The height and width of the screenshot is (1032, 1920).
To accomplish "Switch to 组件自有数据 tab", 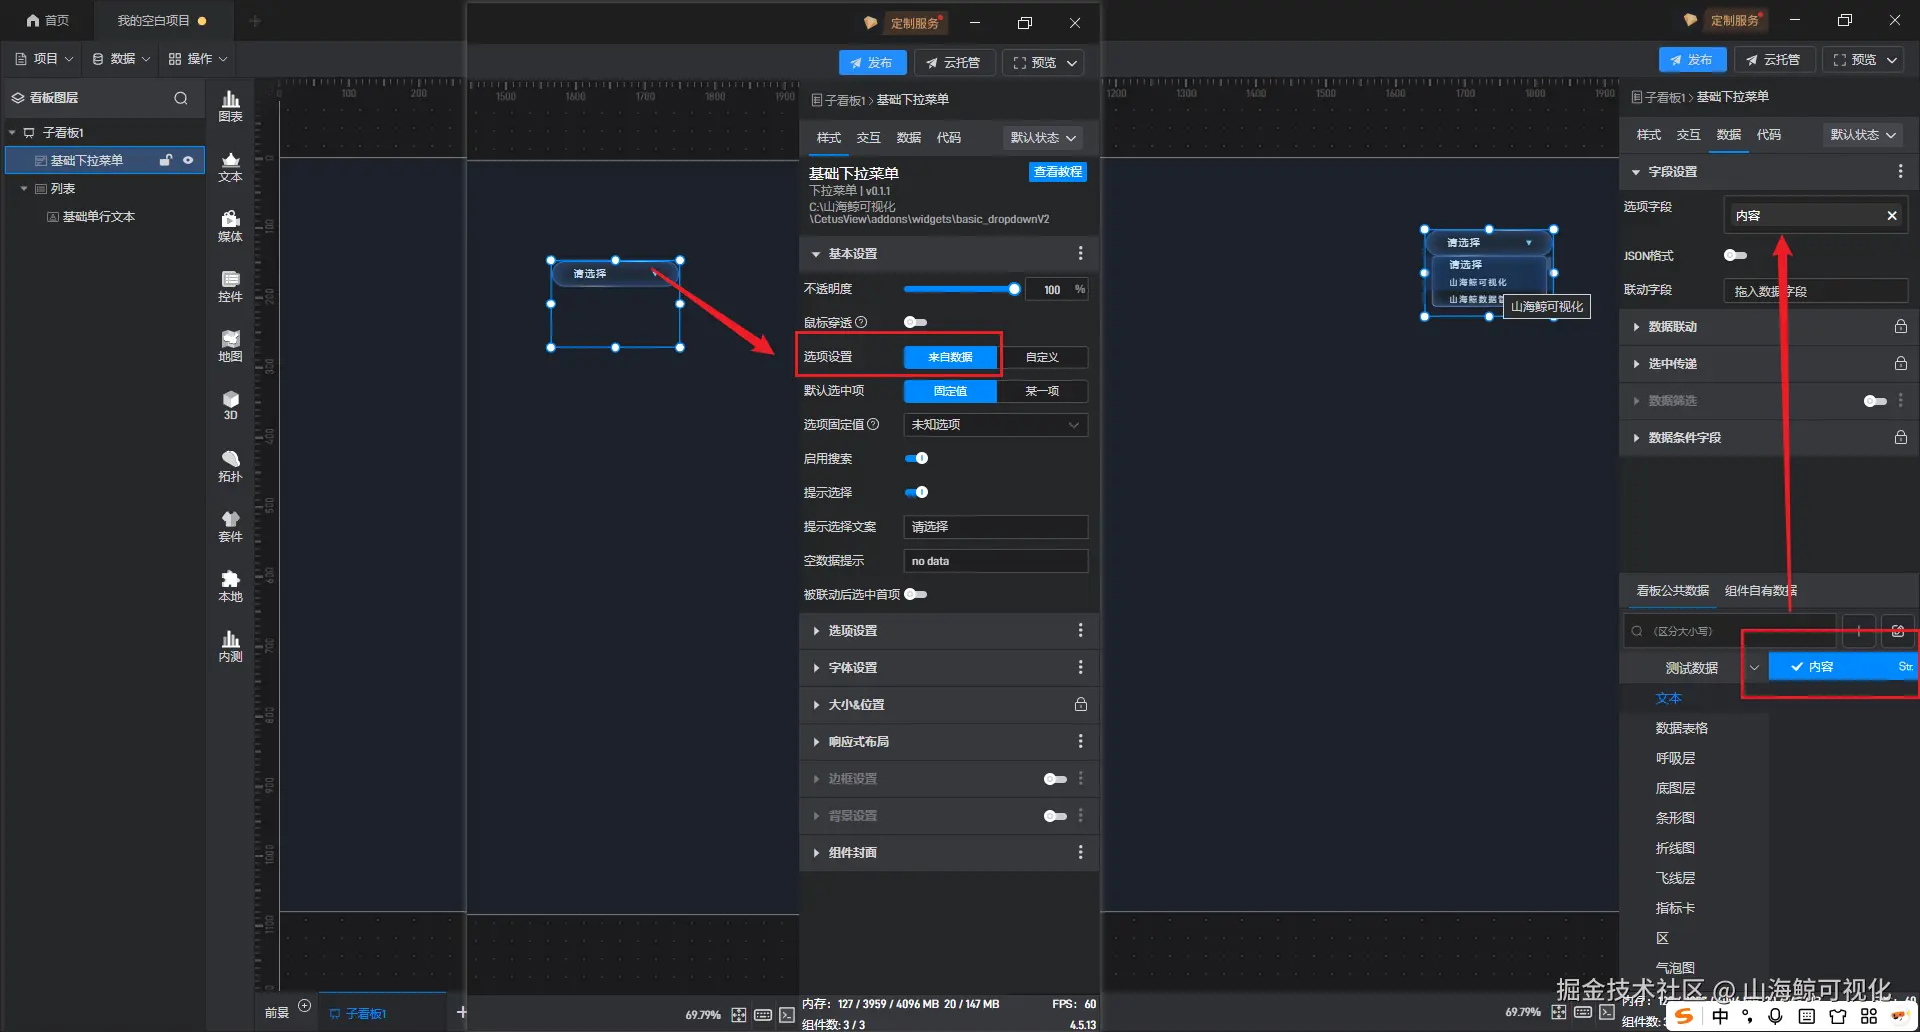I will point(1760,591).
